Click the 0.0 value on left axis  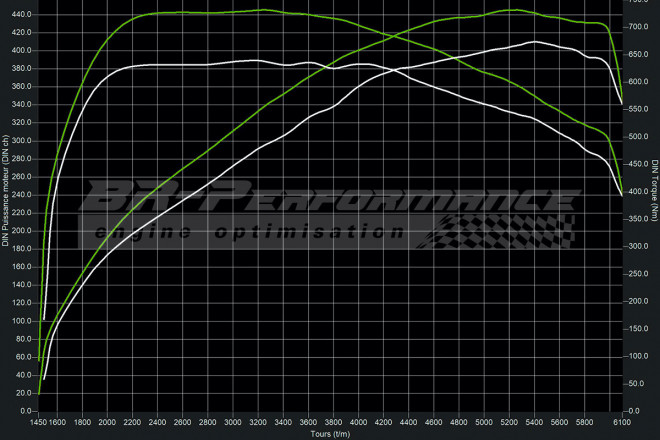tap(26, 411)
